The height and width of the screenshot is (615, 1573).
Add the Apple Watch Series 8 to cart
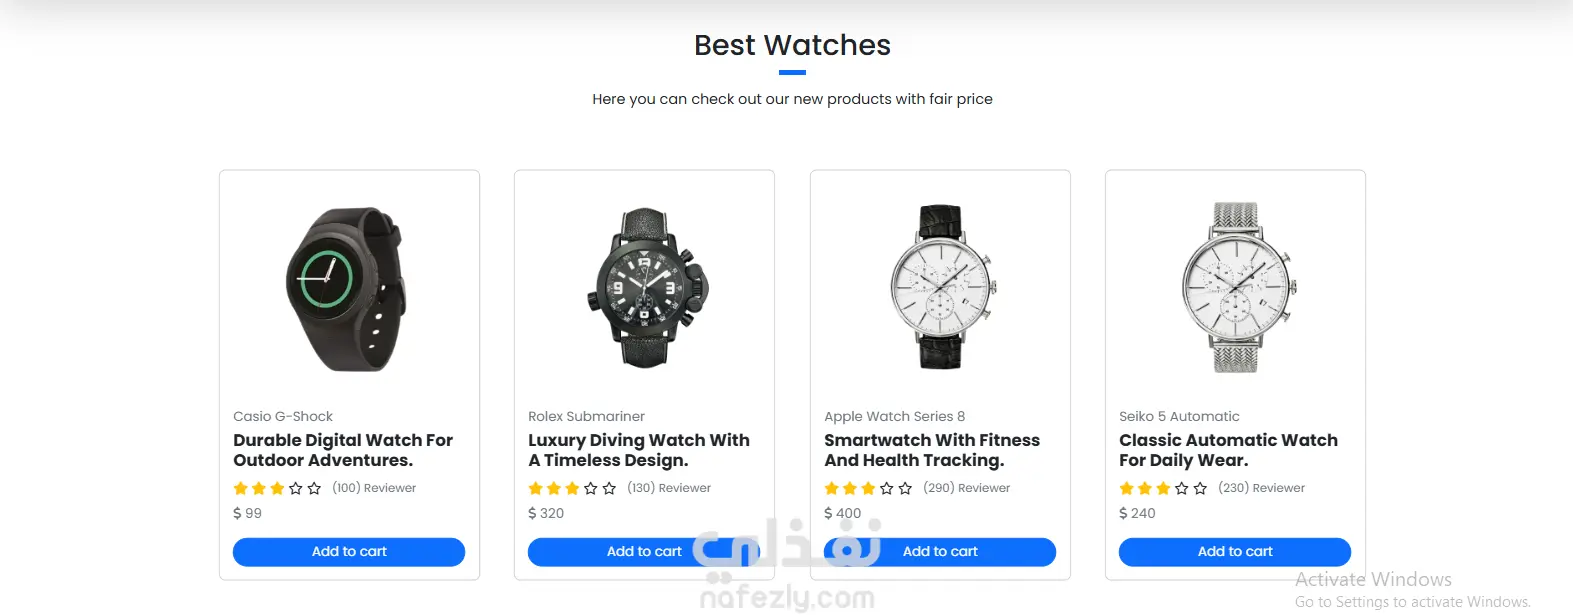coord(940,552)
